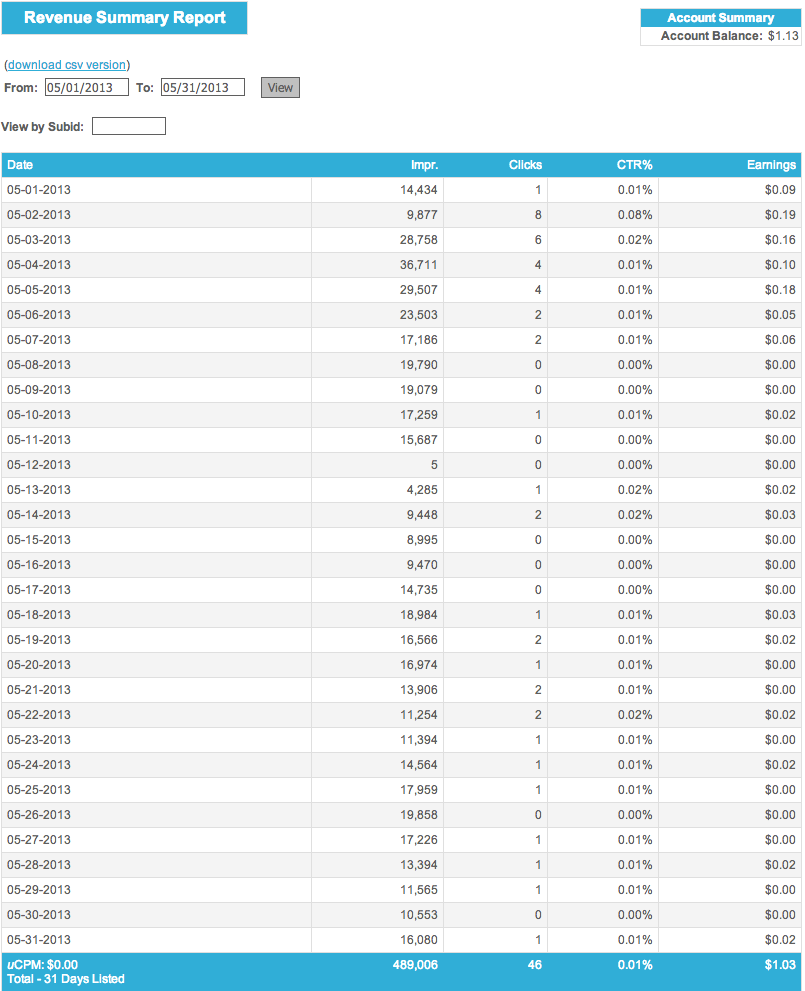Focus the From date field

point(87,87)
